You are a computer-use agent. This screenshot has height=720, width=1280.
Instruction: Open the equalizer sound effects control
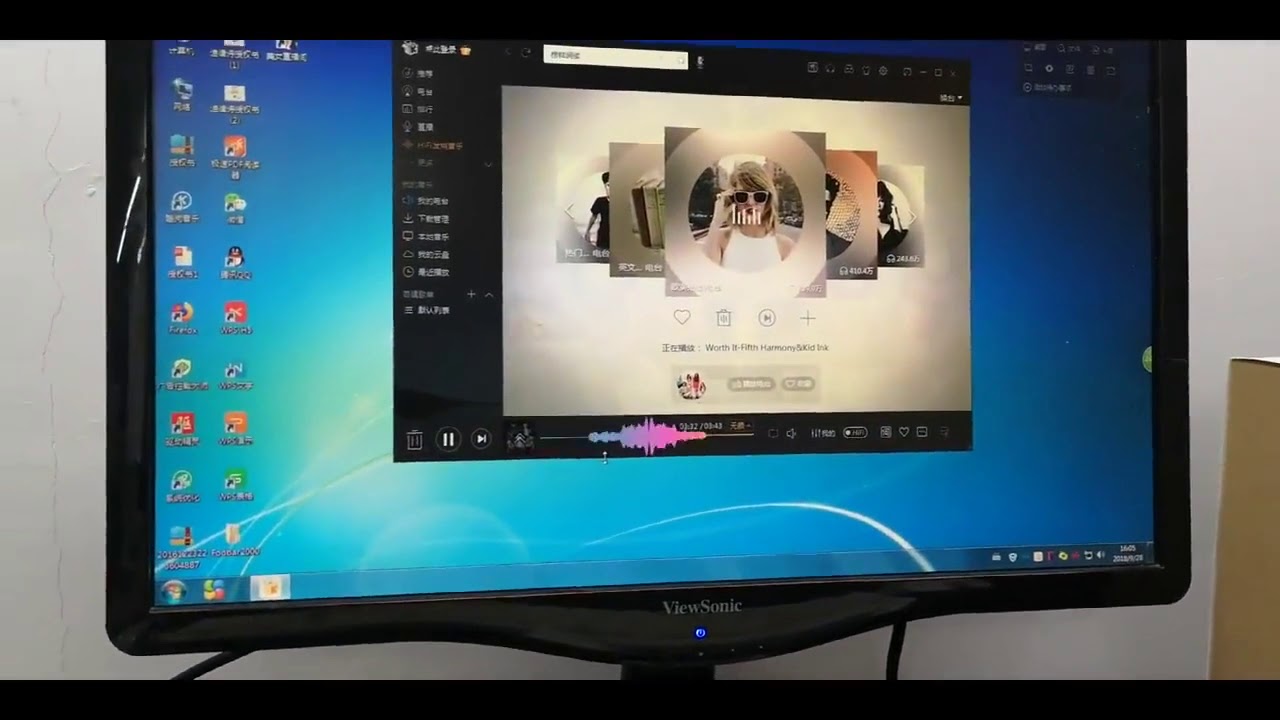pyautogui.click(x=822, y=433)
